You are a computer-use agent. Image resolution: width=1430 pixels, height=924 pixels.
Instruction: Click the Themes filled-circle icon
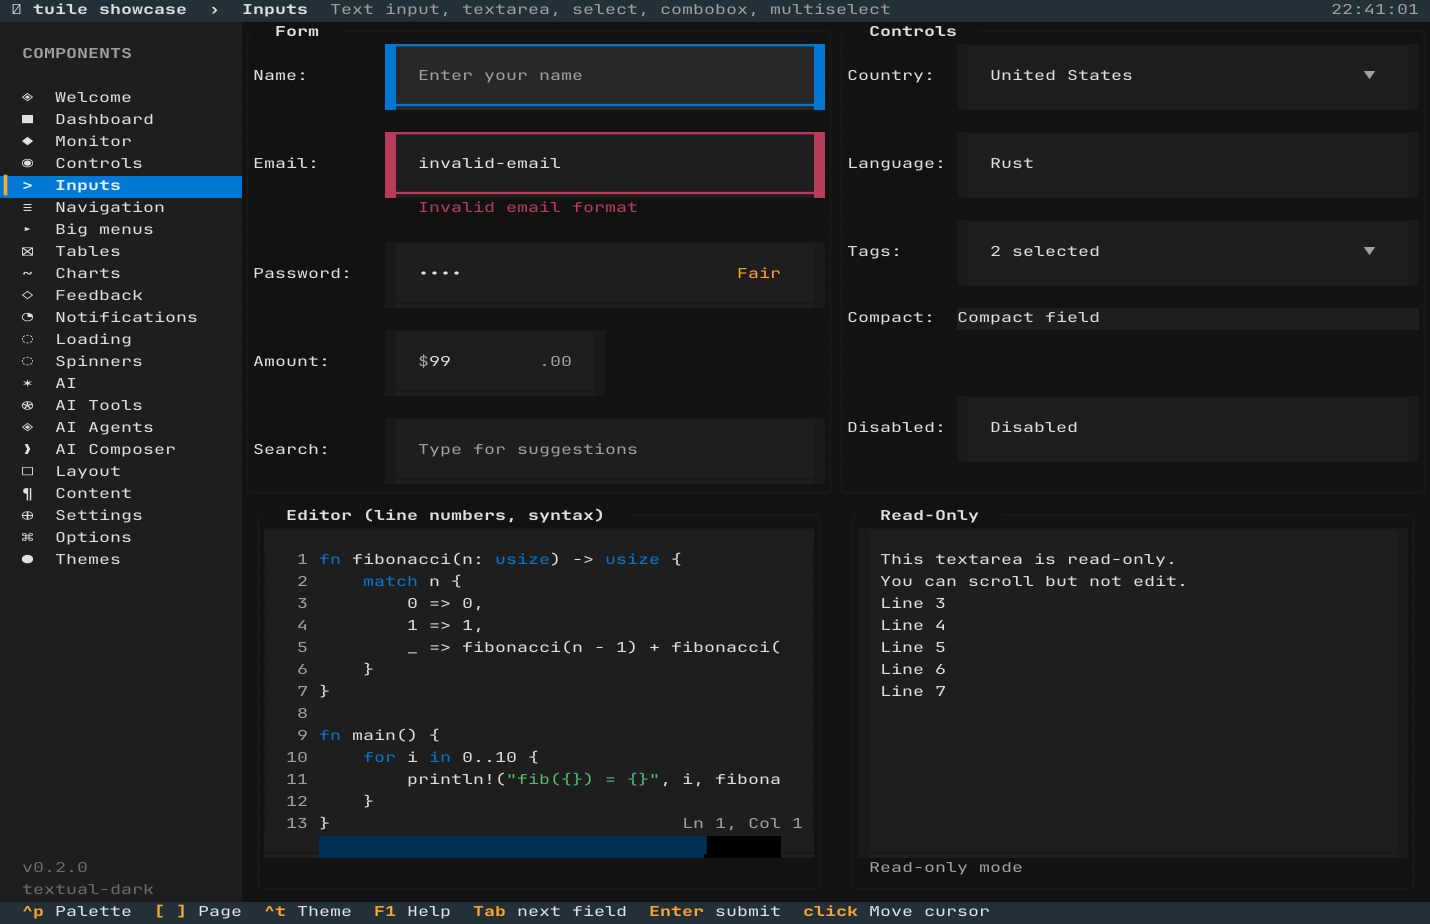tap(27, 559)
